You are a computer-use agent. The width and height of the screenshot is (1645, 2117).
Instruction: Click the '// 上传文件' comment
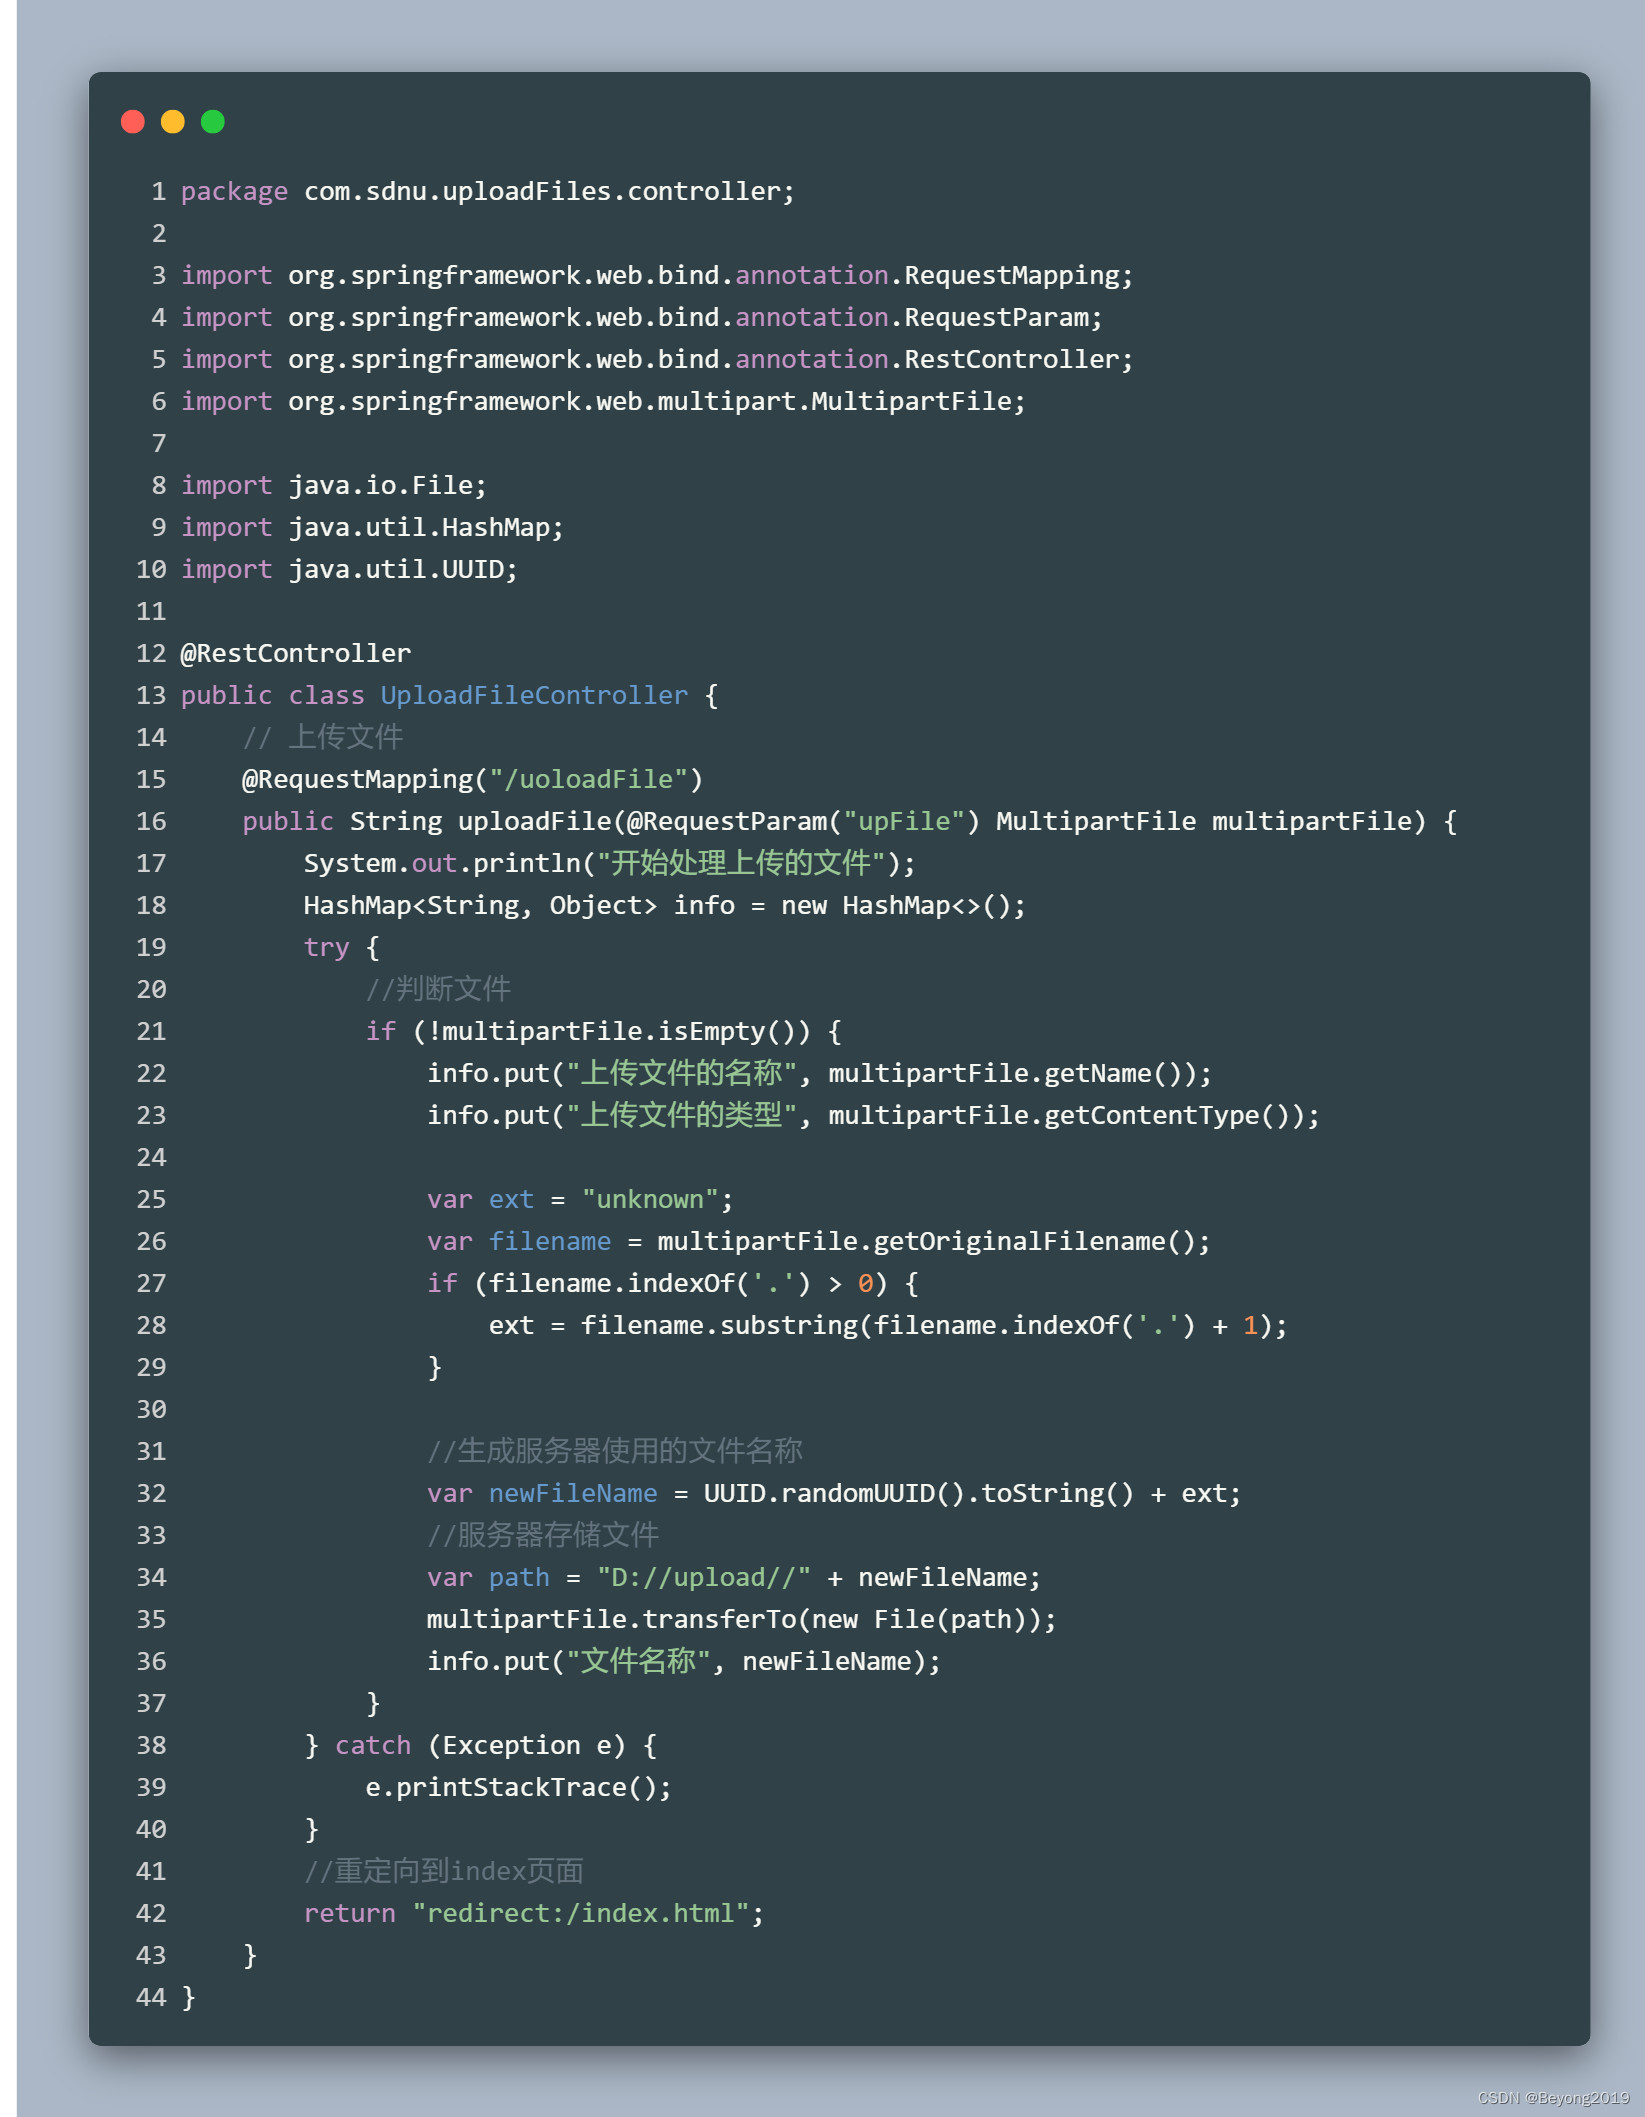pyautogui.click(x=322, y=737)
